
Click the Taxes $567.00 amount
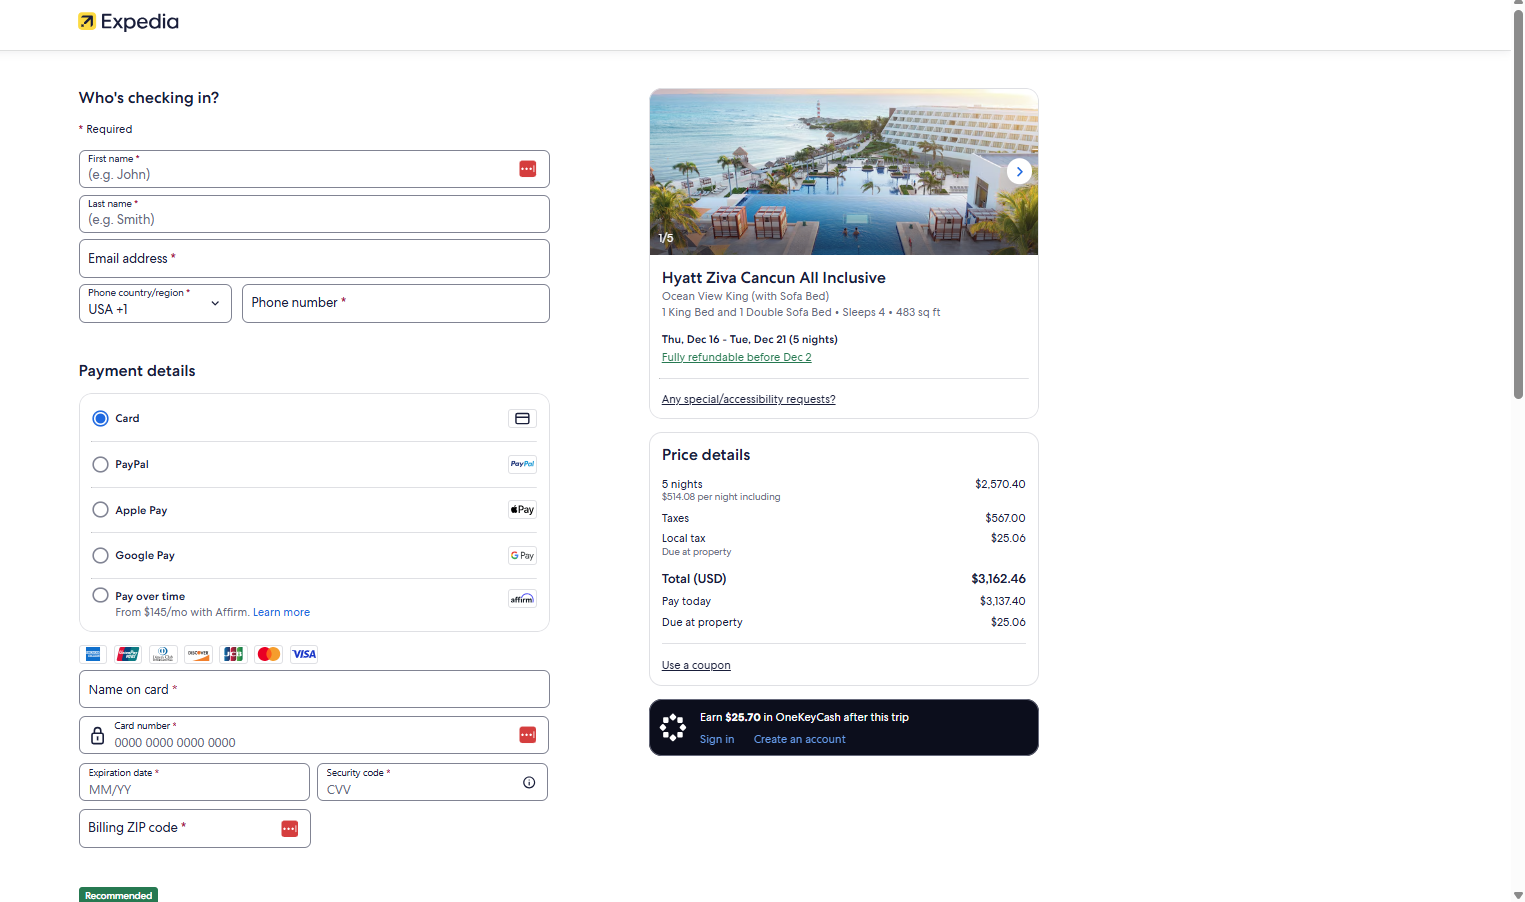pyautogui.click(x=1005, y=518)
